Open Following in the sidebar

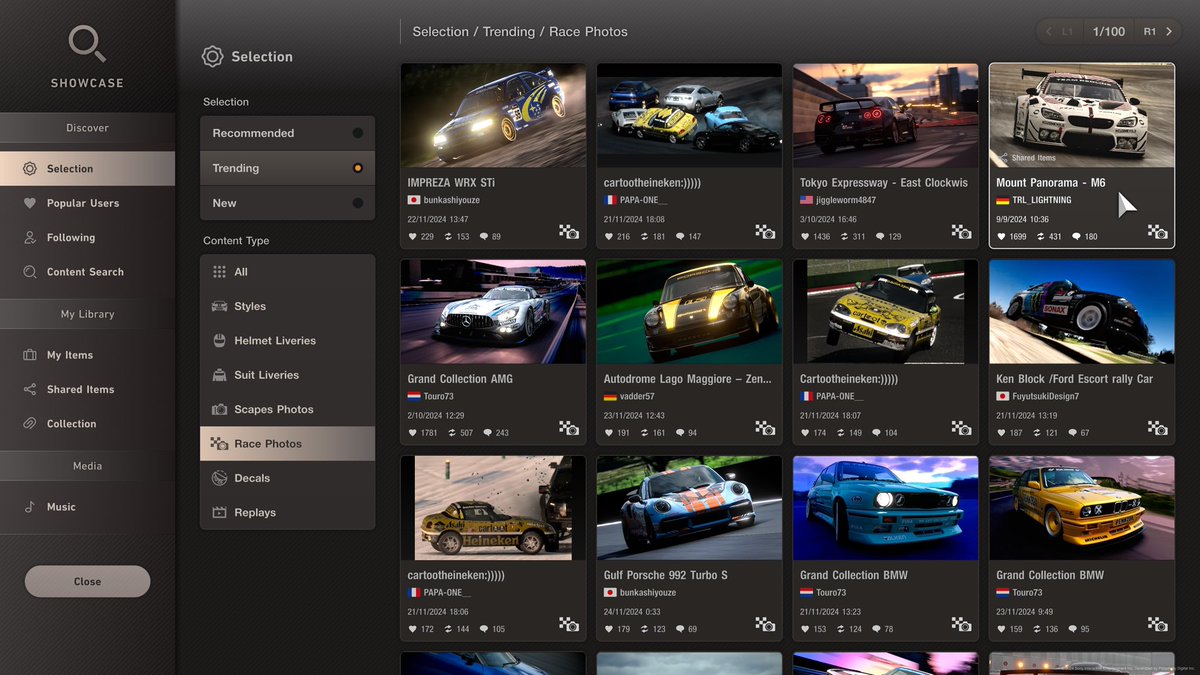pos(87,238)
